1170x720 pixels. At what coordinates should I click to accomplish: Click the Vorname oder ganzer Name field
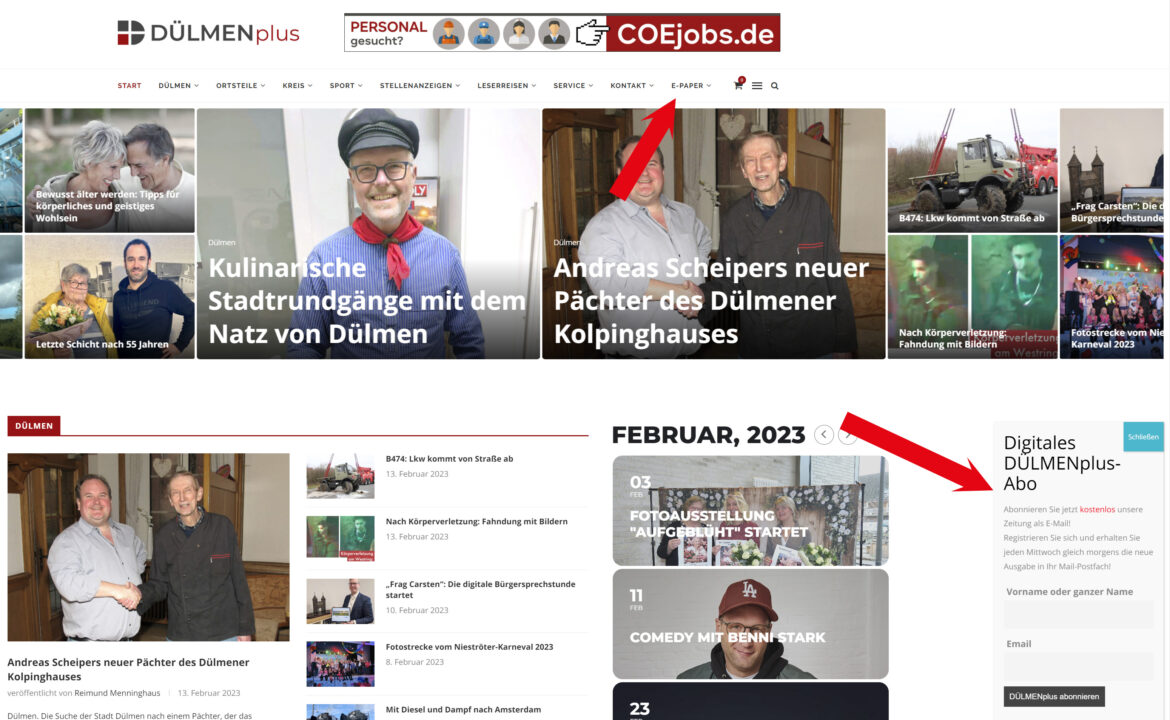(x=1078, y=614)
